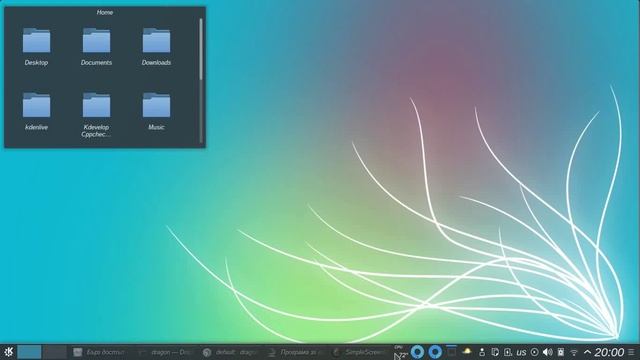Image resolution: width=640 pixels, height=360 pixels.
Task: Switch the 'us' keyboard layout indicator
Action: click(521, 352)
